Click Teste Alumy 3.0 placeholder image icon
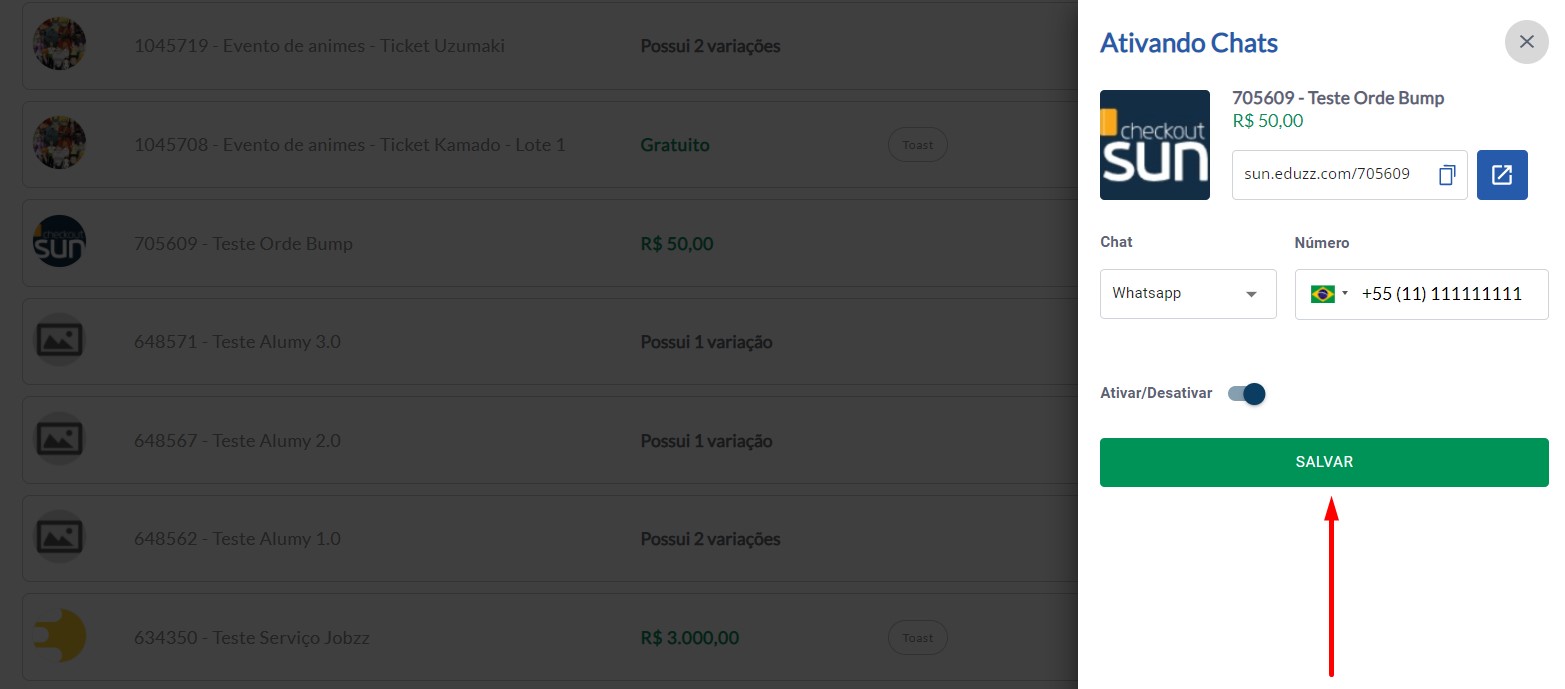 [60, 341]
